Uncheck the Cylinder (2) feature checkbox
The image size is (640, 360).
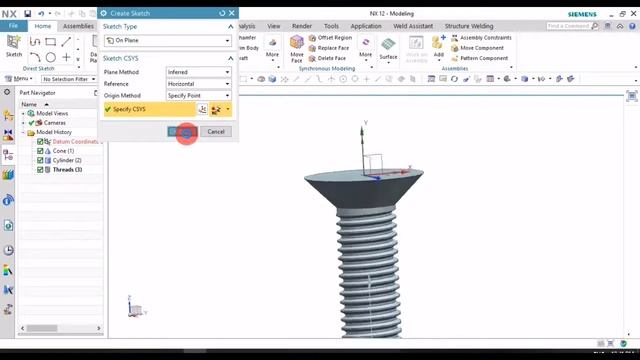point(40,160)
